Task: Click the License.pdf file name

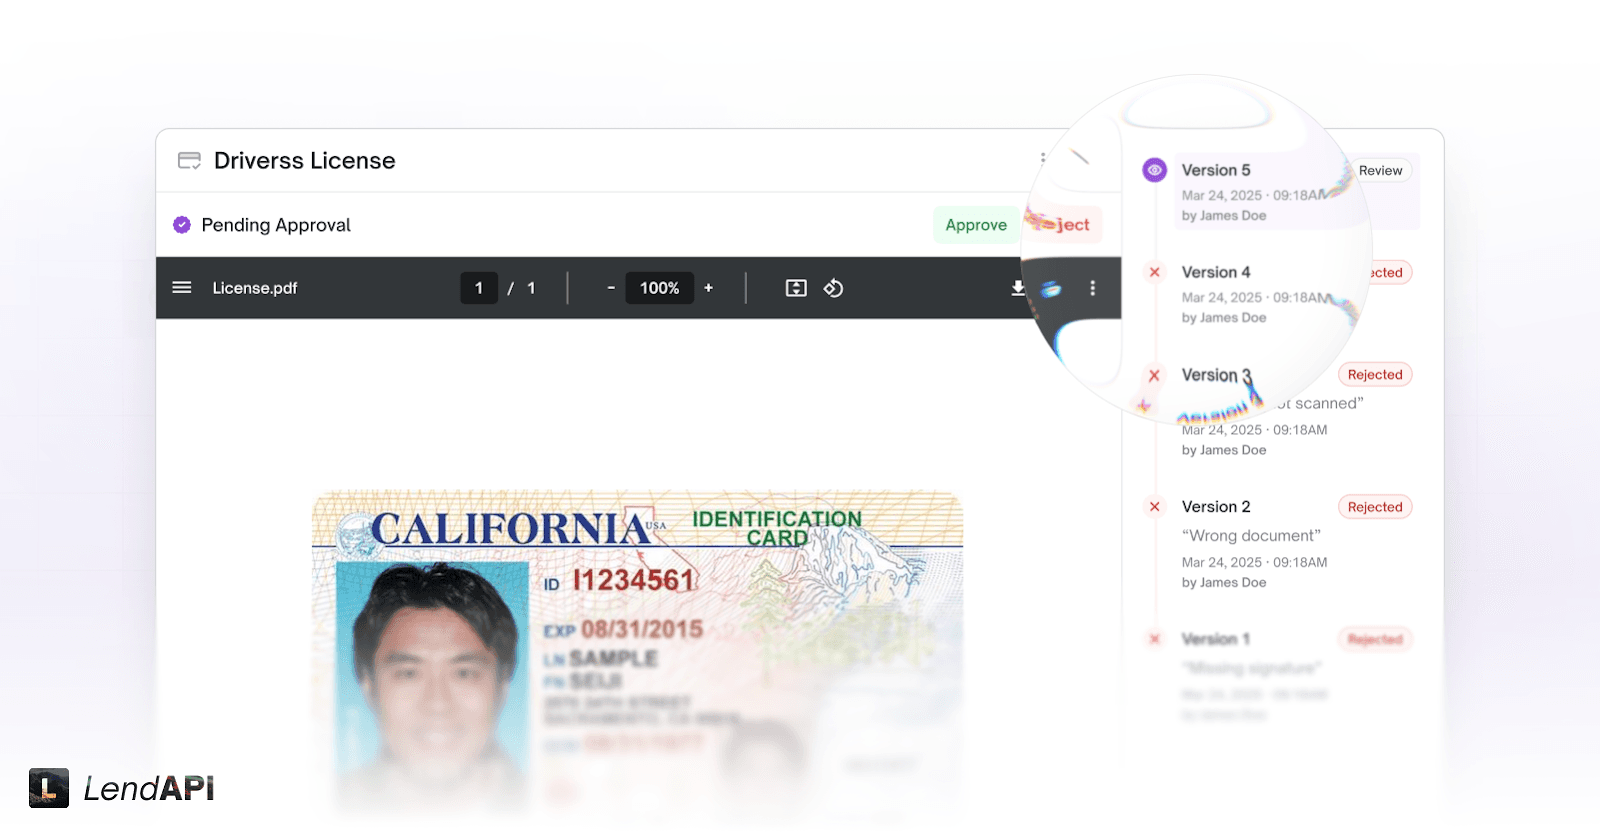Action: point(255,288)
